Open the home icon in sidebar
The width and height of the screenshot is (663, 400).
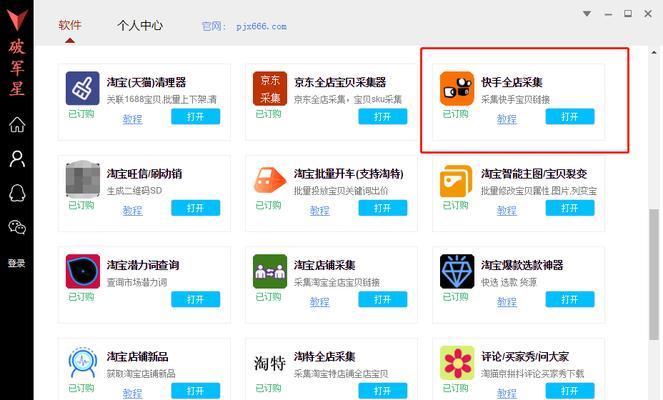[17, 124]
